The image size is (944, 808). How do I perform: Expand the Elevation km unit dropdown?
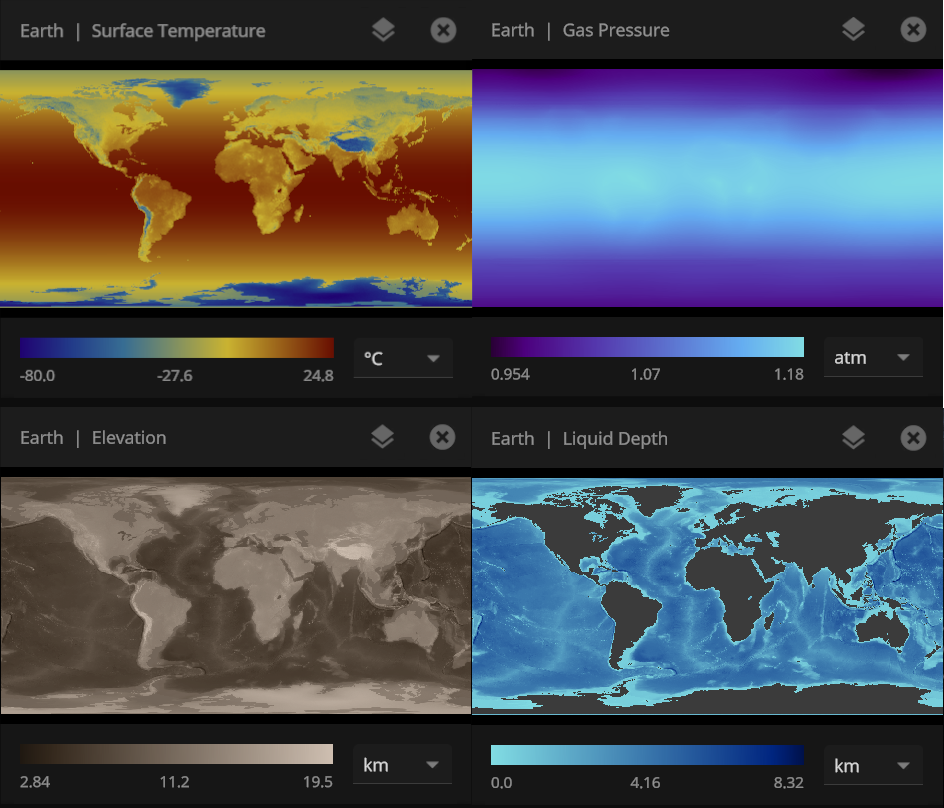click(403, 765)
